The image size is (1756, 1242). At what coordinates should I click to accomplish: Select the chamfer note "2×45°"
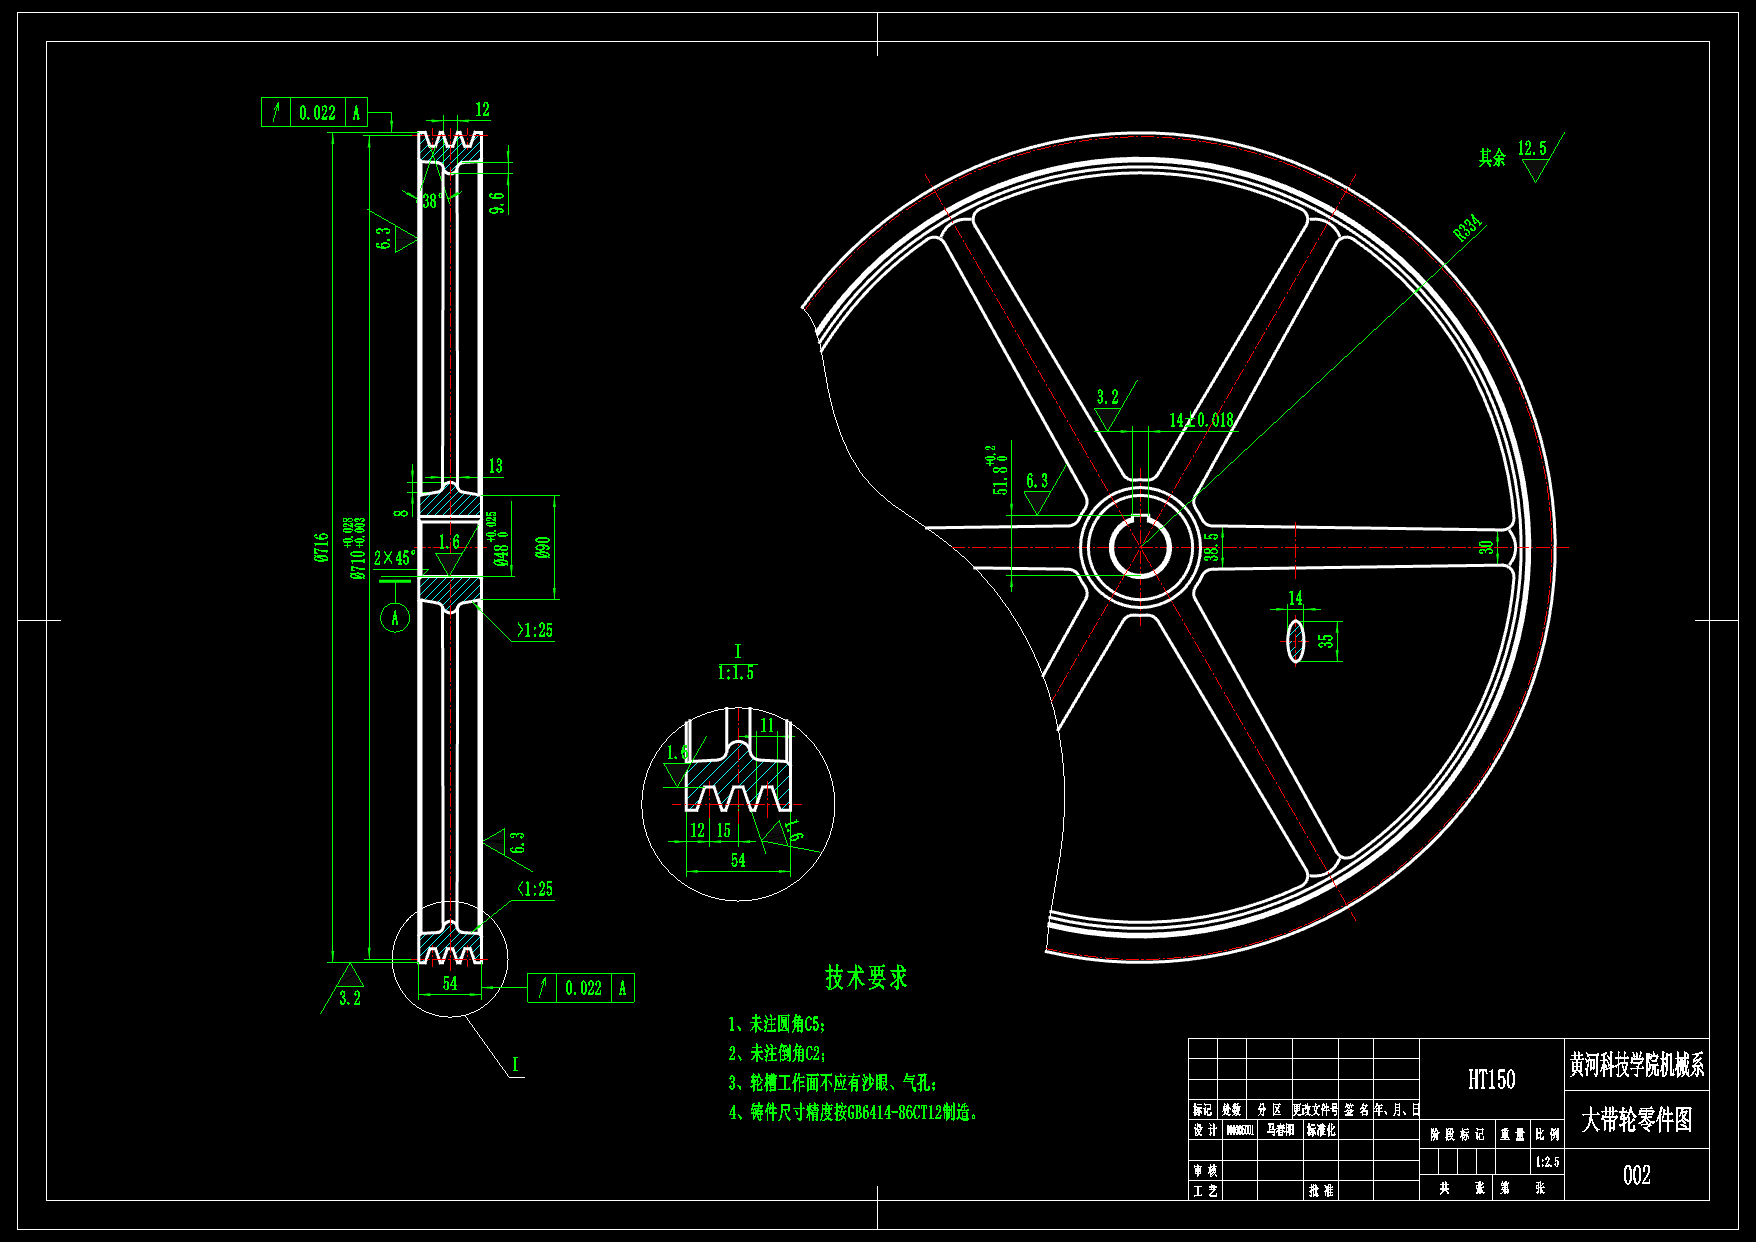pos(394,557)
